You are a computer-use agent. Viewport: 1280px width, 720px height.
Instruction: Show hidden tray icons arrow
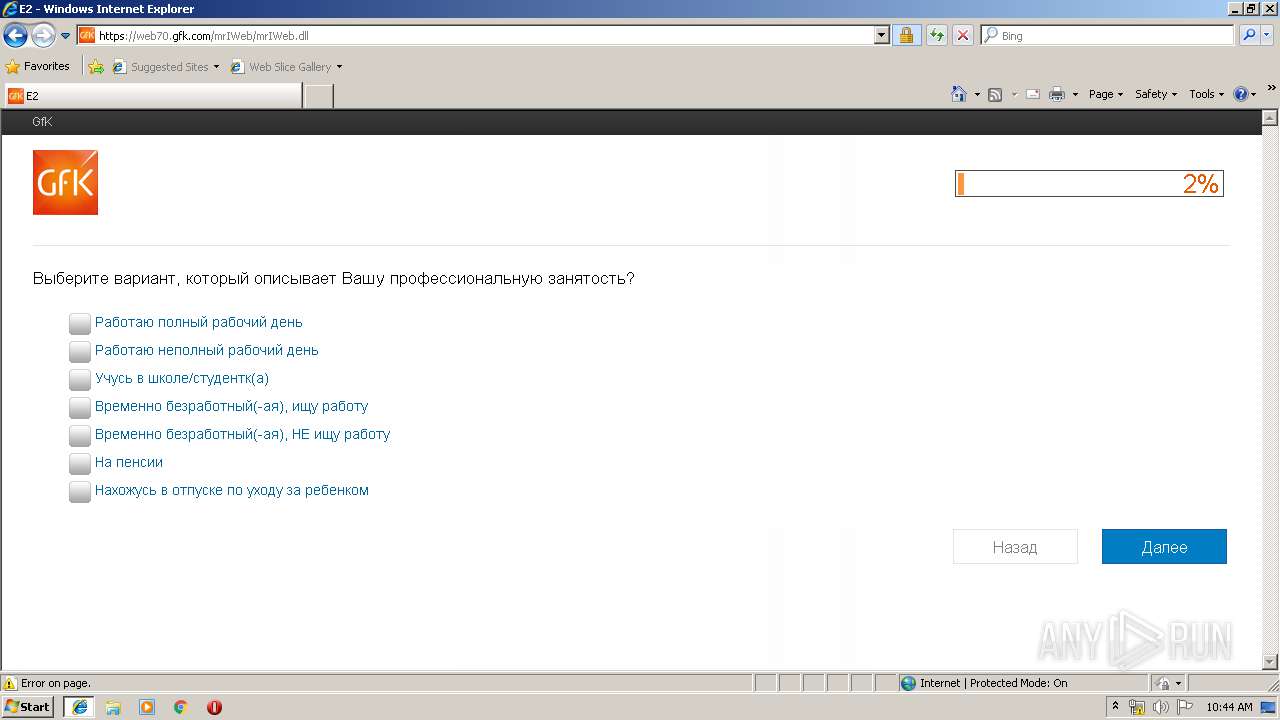1116,706
